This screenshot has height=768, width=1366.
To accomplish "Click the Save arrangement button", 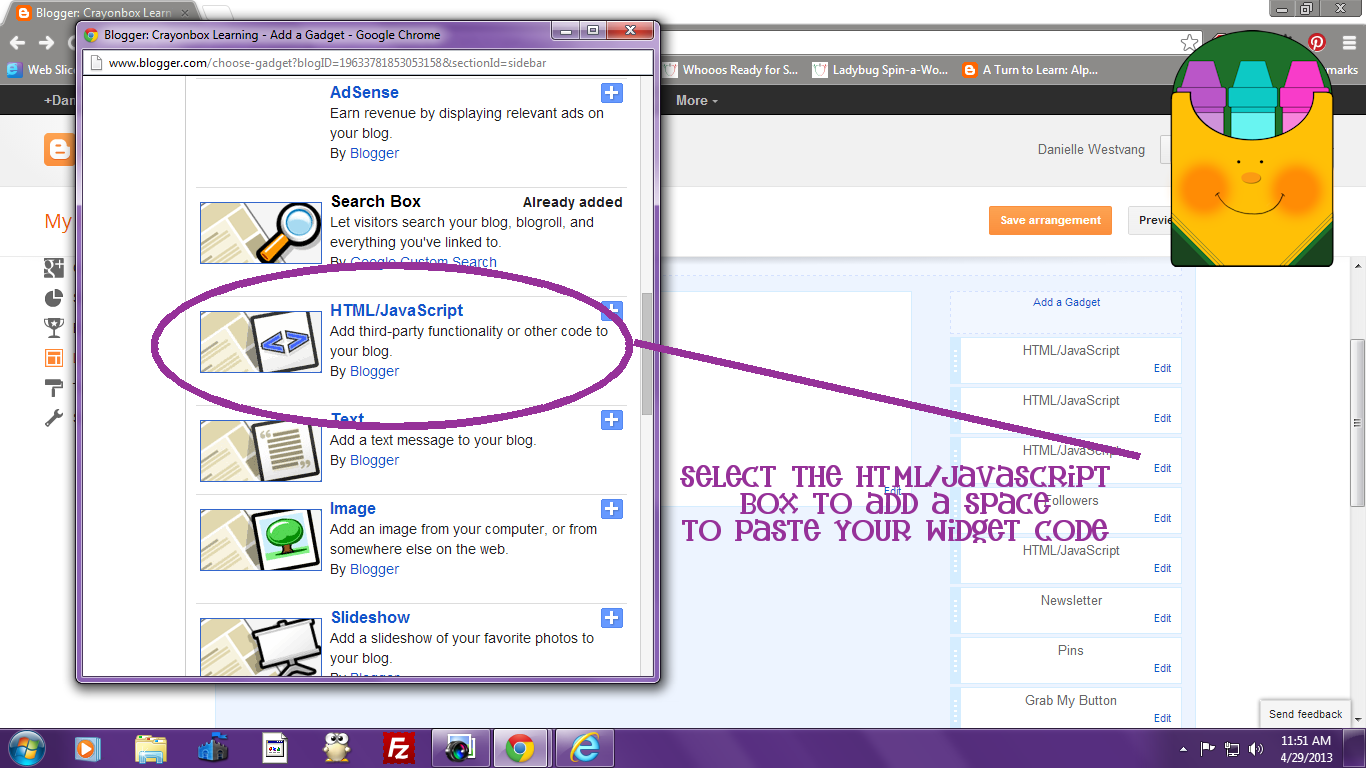I will 1050,220.
